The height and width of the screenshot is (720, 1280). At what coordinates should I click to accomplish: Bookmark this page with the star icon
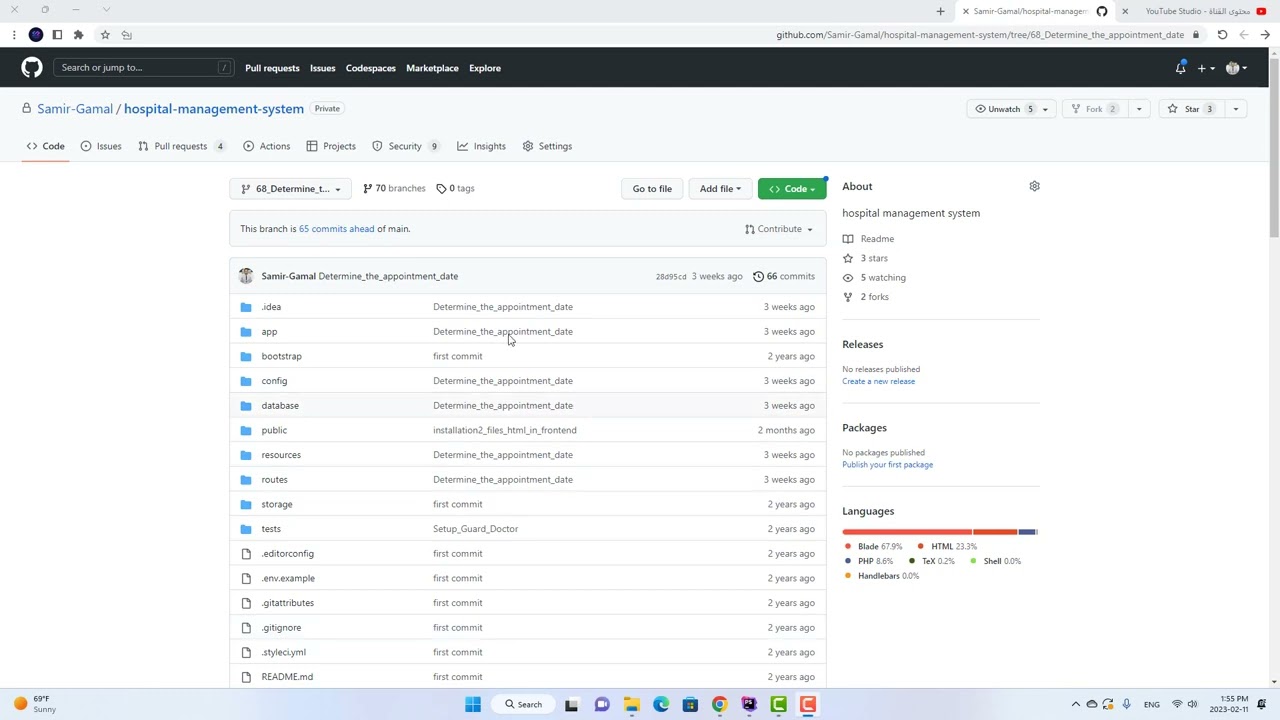105,35
